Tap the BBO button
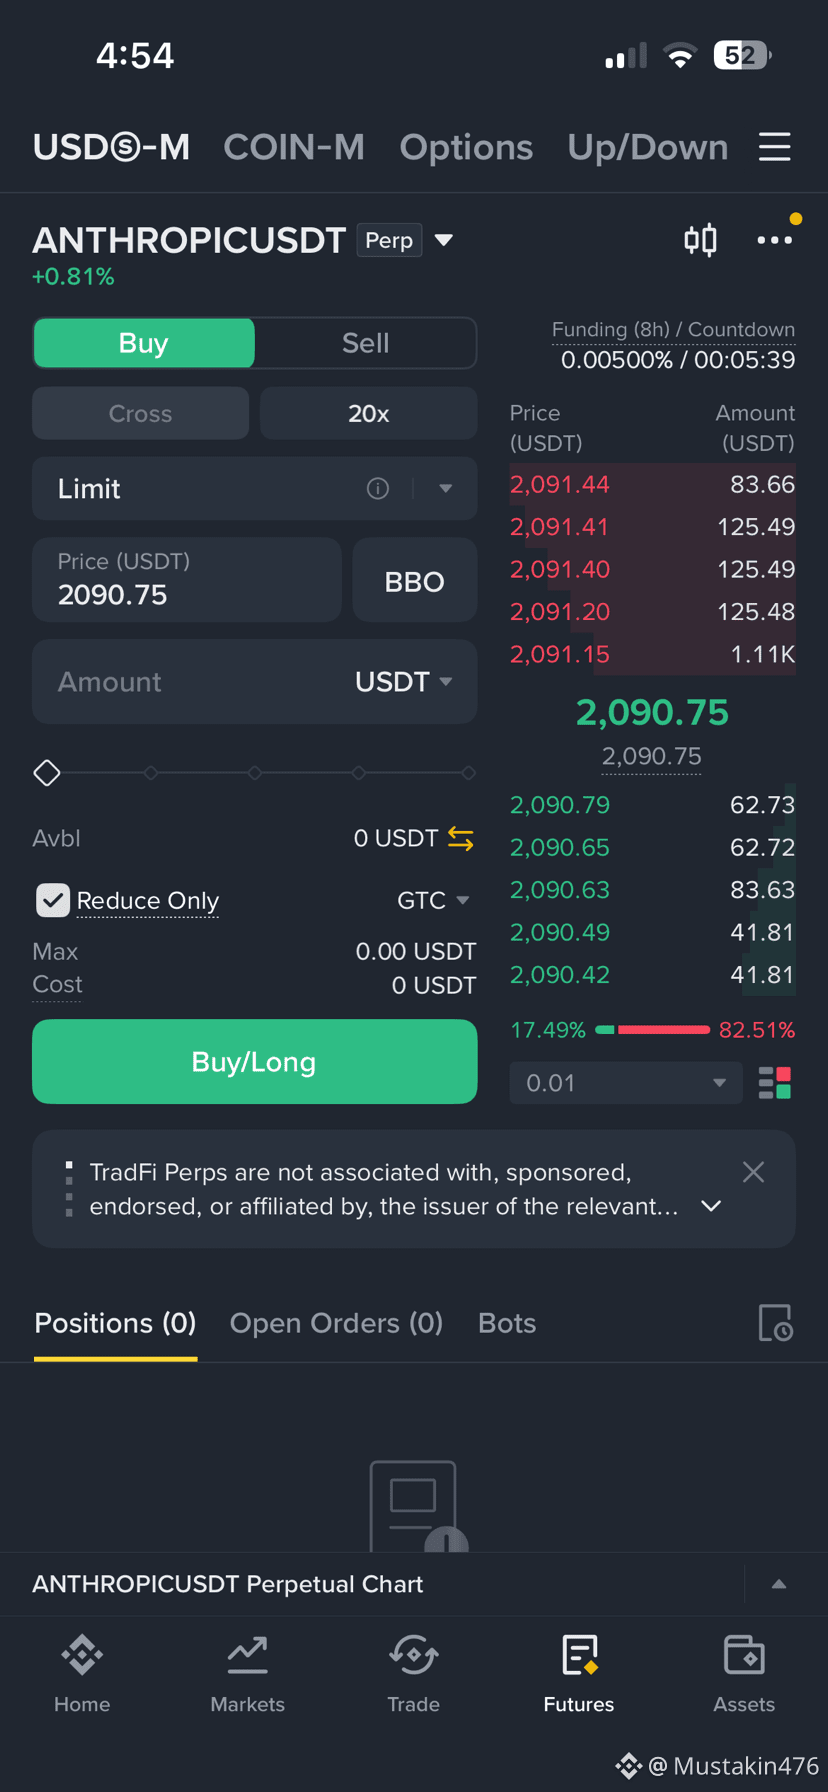The height and width of the screenshot is (1792, 828). pyautogui.click(x=414, y=581)
